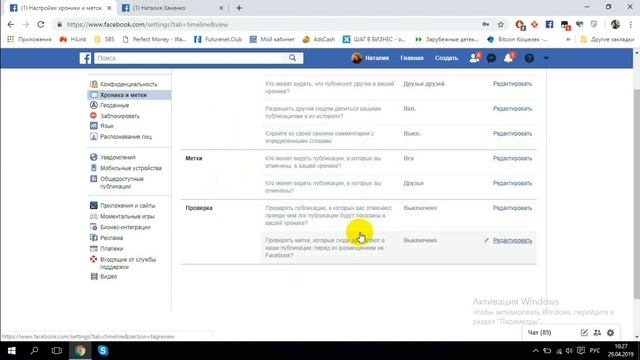This screenshot has width=640, height=360.
Task: Click the address bar URL
Action: pyautogui.click(x=147, y=24)
